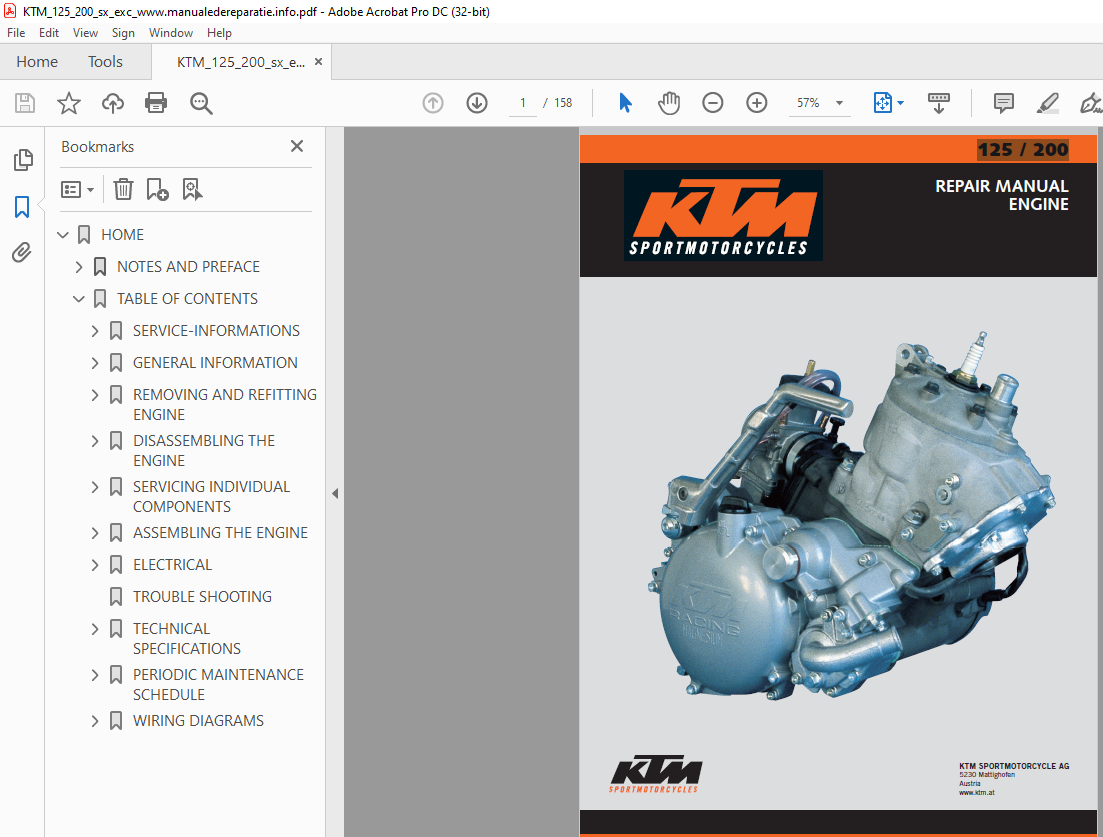Image resolution: width=1103 pixels, height=837 pixels.
Task: Open bookmarks options dropdown
Action: 77,189
